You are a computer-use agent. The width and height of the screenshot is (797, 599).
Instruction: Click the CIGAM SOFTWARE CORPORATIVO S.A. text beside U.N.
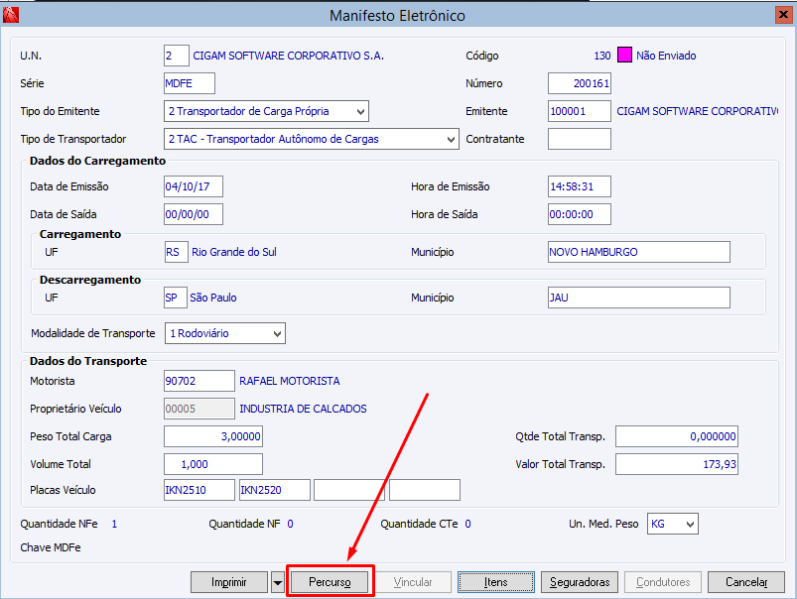288,55
